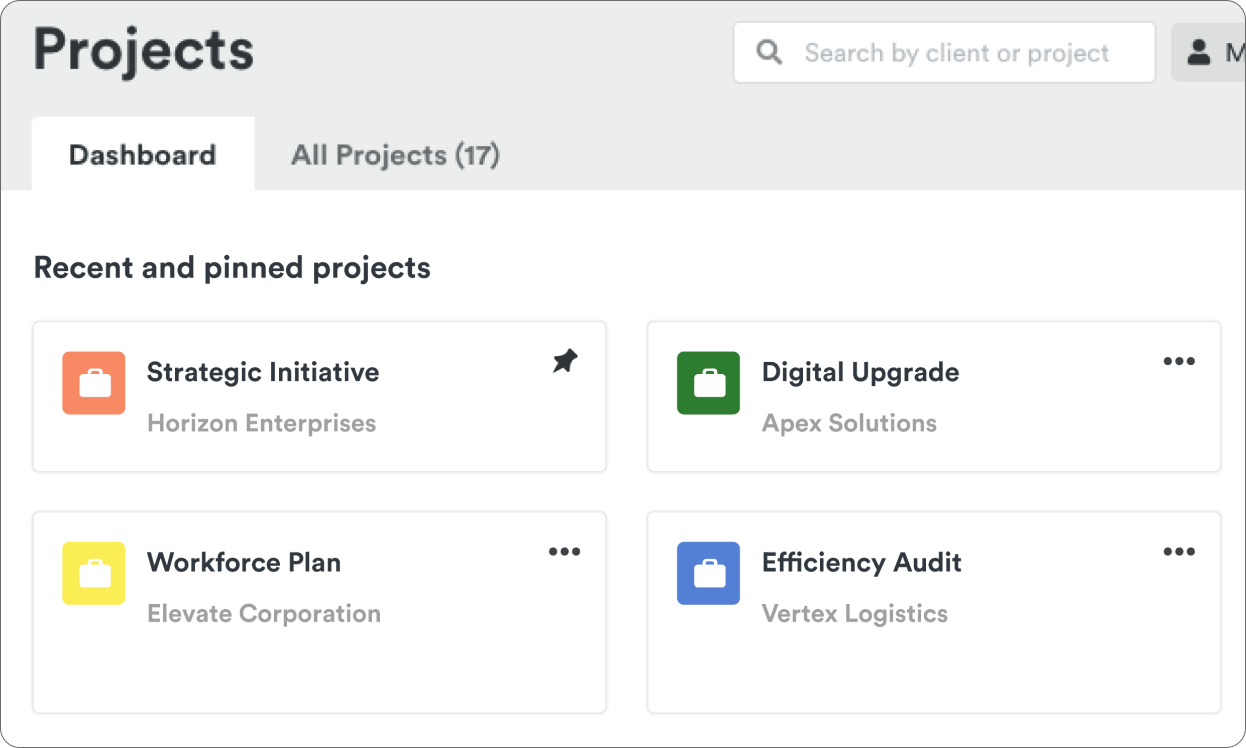Open Workforce Plan more options menu
This screenshot has height=748, width=1246.
pyautogui.click(x=564, y=551)
